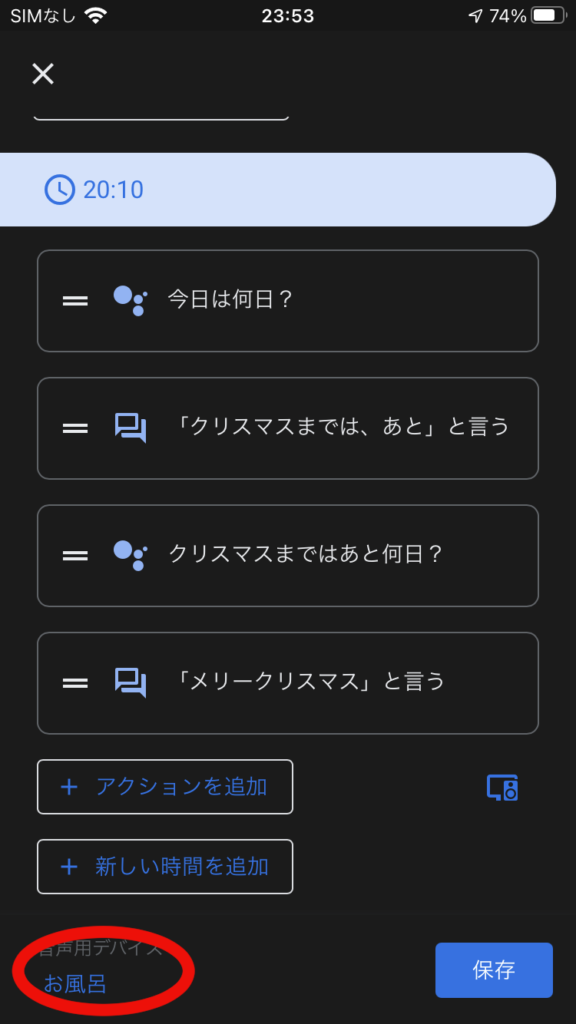Tap the speech bubble icon for メリークリスマス

[130, 683]
